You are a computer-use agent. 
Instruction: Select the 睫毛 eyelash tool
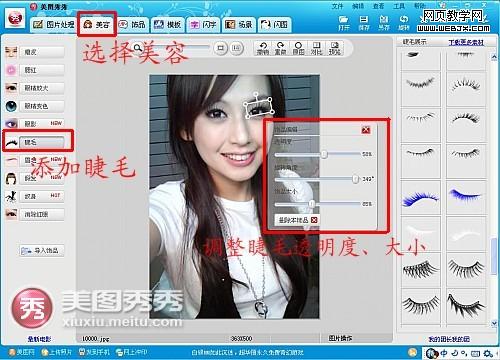42,142
